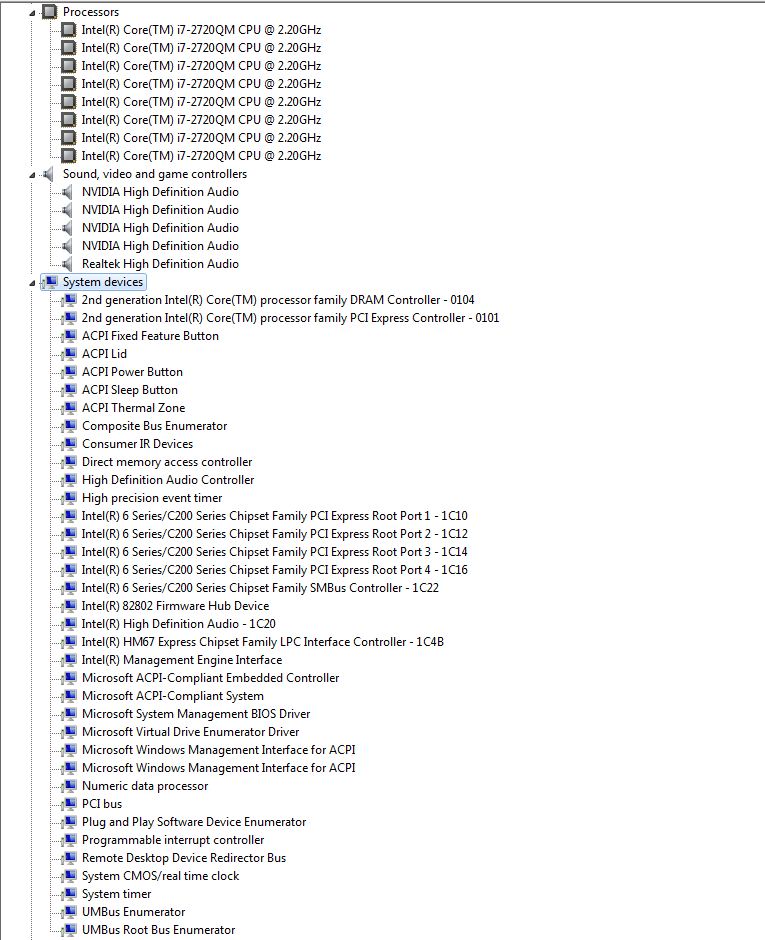The image size is (765, 940).
Task: Click the Composite Bus Enumerator icon
Action: coord(70,426)
